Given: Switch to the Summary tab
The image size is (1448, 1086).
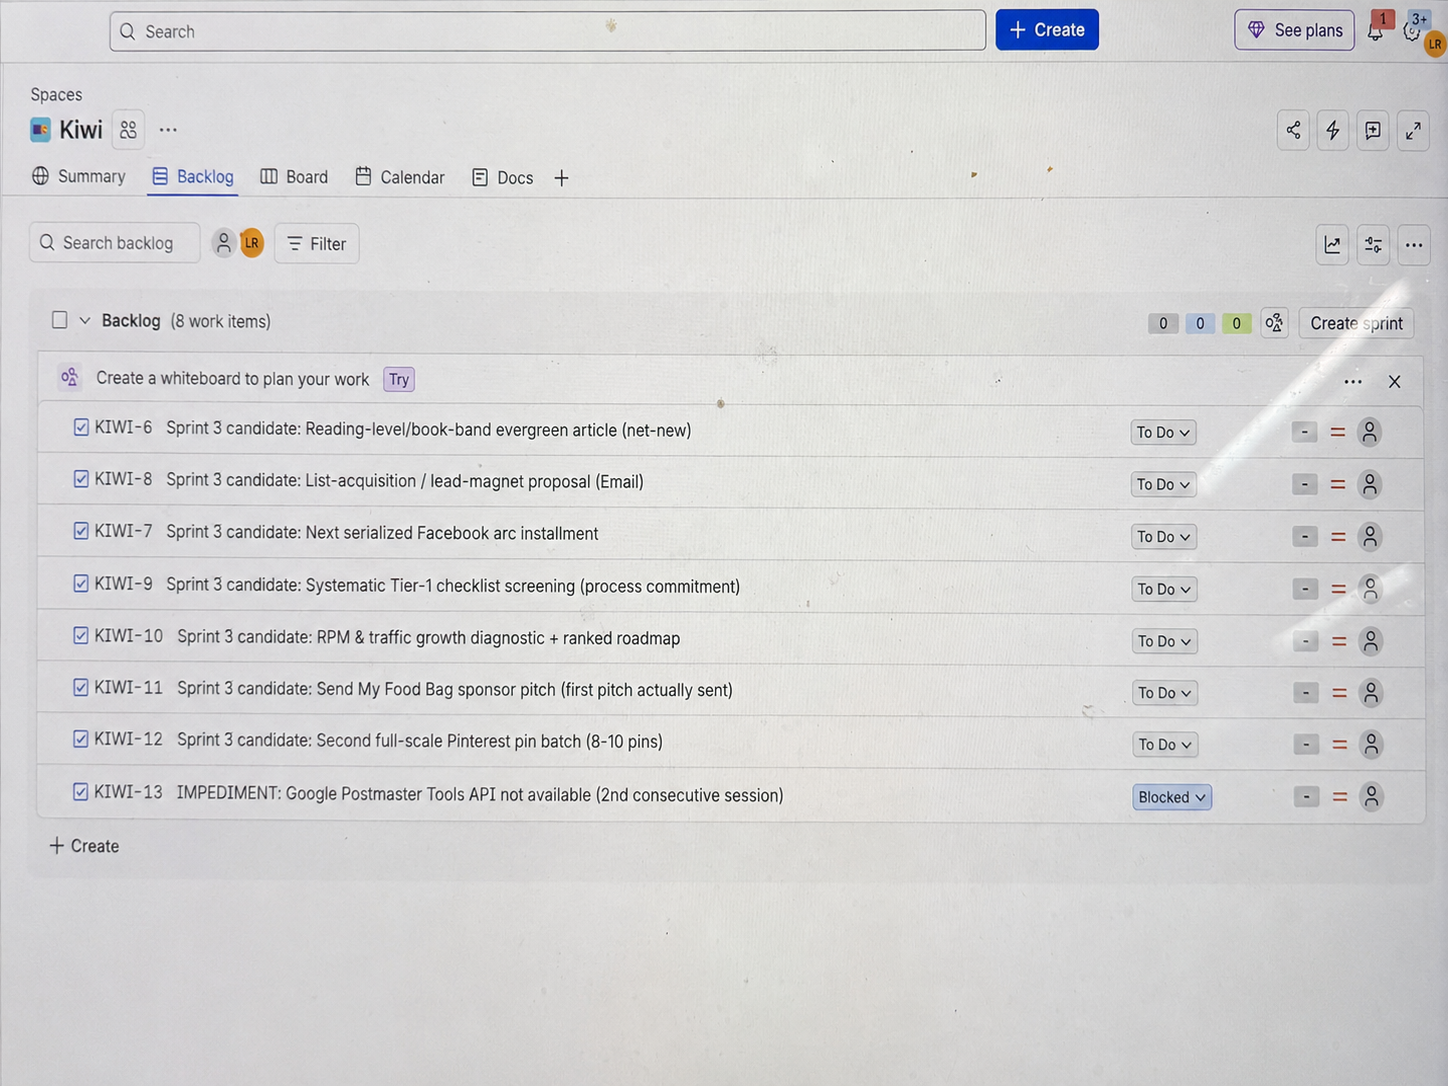Looking at the screenshot, I should [x=79, y=176].
